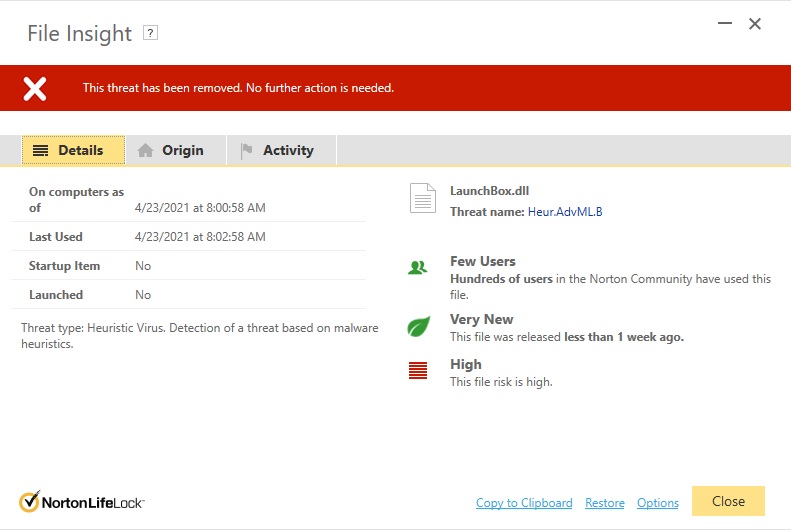Click the LaunchBox.dll document icon
Screen dimensions: 791x530
423,198
